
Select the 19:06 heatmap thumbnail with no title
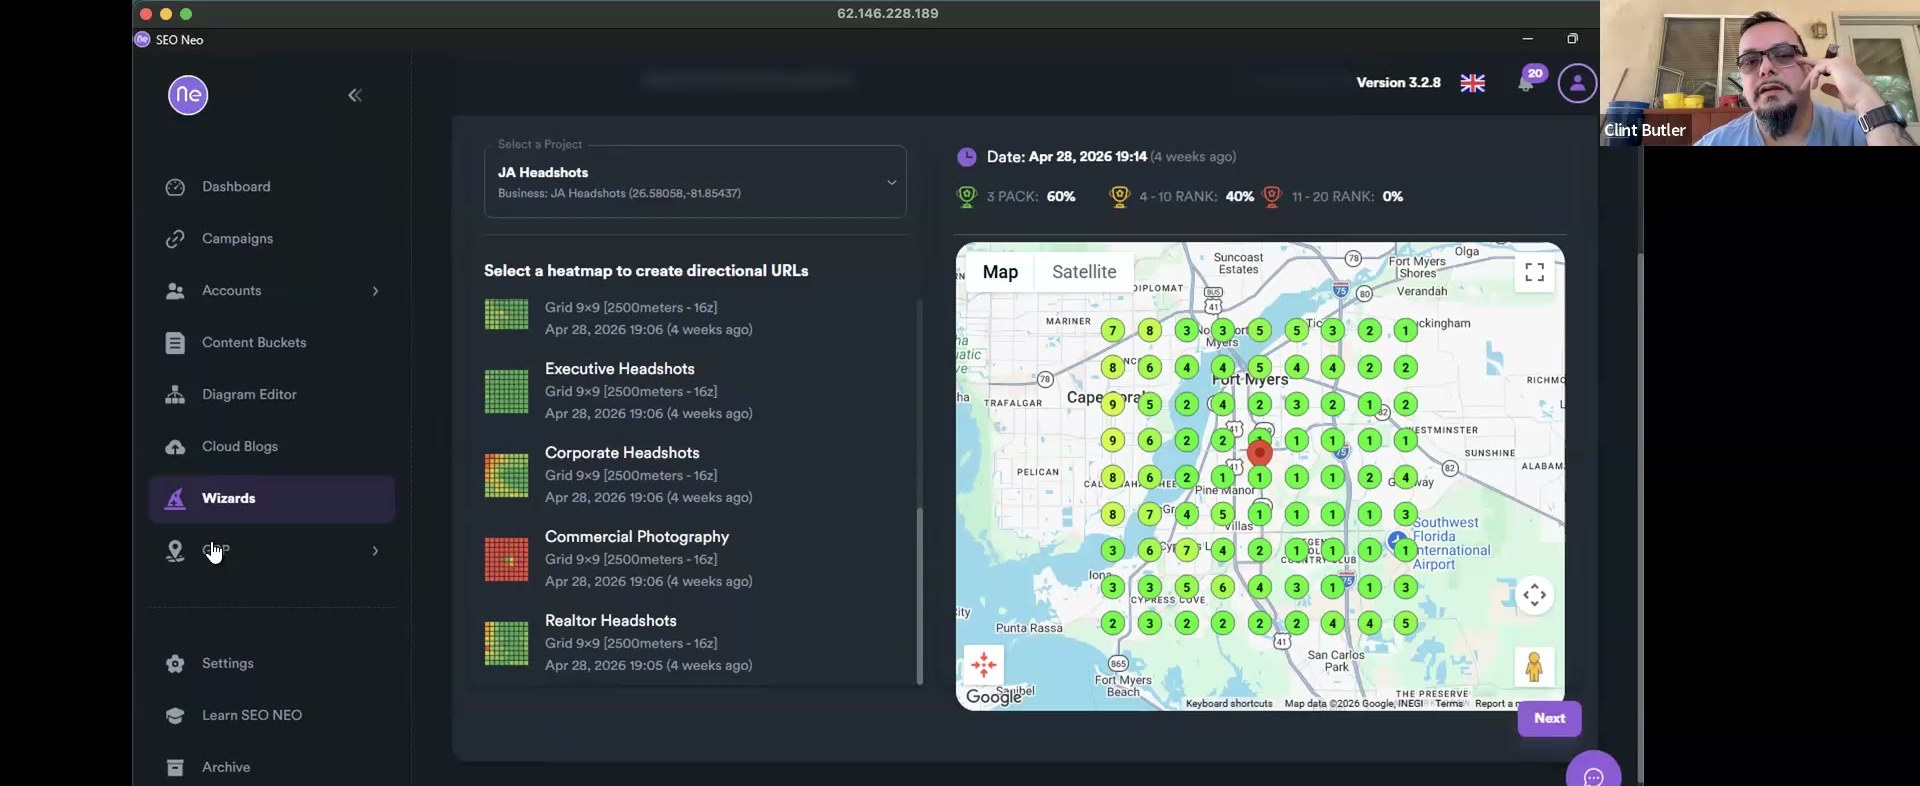pyautogui.click(x=507, y=314)
